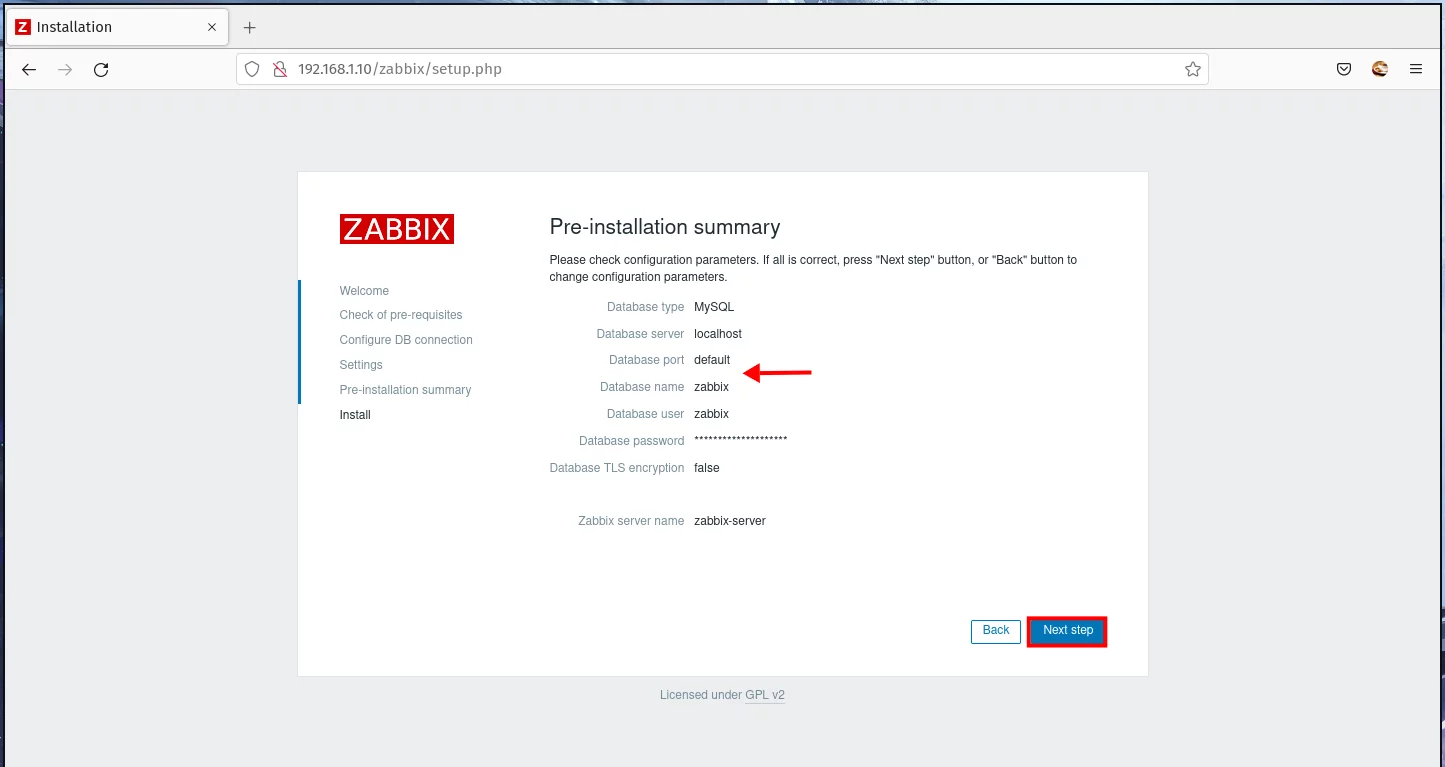This screenshot has width=1445, height=767.
Task: Click the masked database password value
Action: 741,440
